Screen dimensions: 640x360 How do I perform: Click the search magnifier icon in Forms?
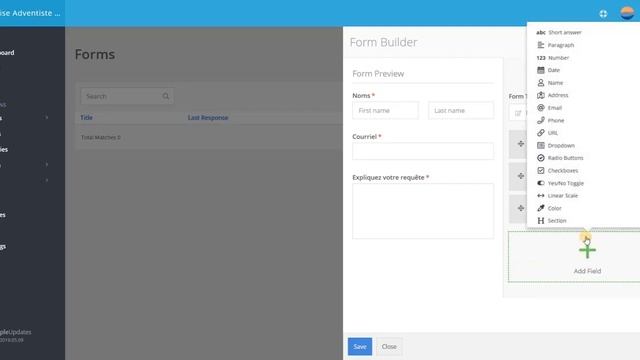click(x=166, y=96)
